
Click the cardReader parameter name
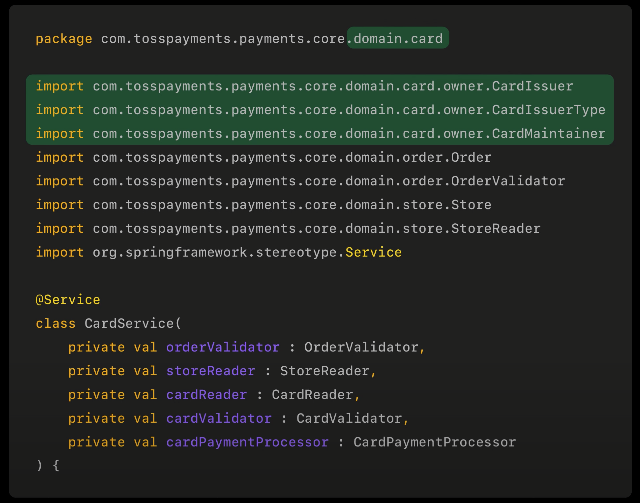pyautogui.click(x=207, y=394)
